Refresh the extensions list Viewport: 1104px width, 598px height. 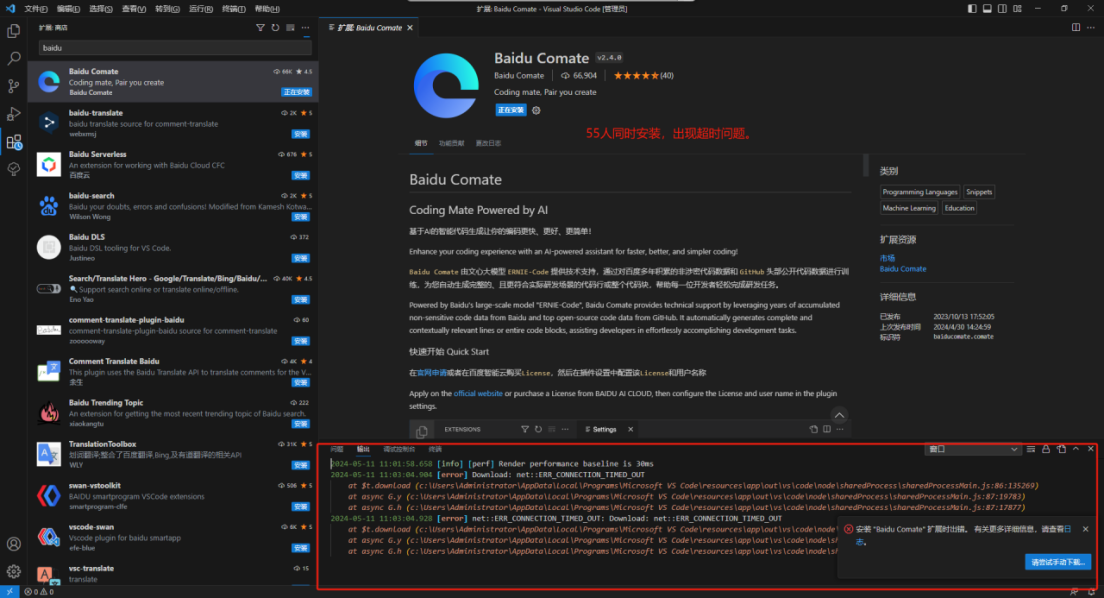coord(275,27)
